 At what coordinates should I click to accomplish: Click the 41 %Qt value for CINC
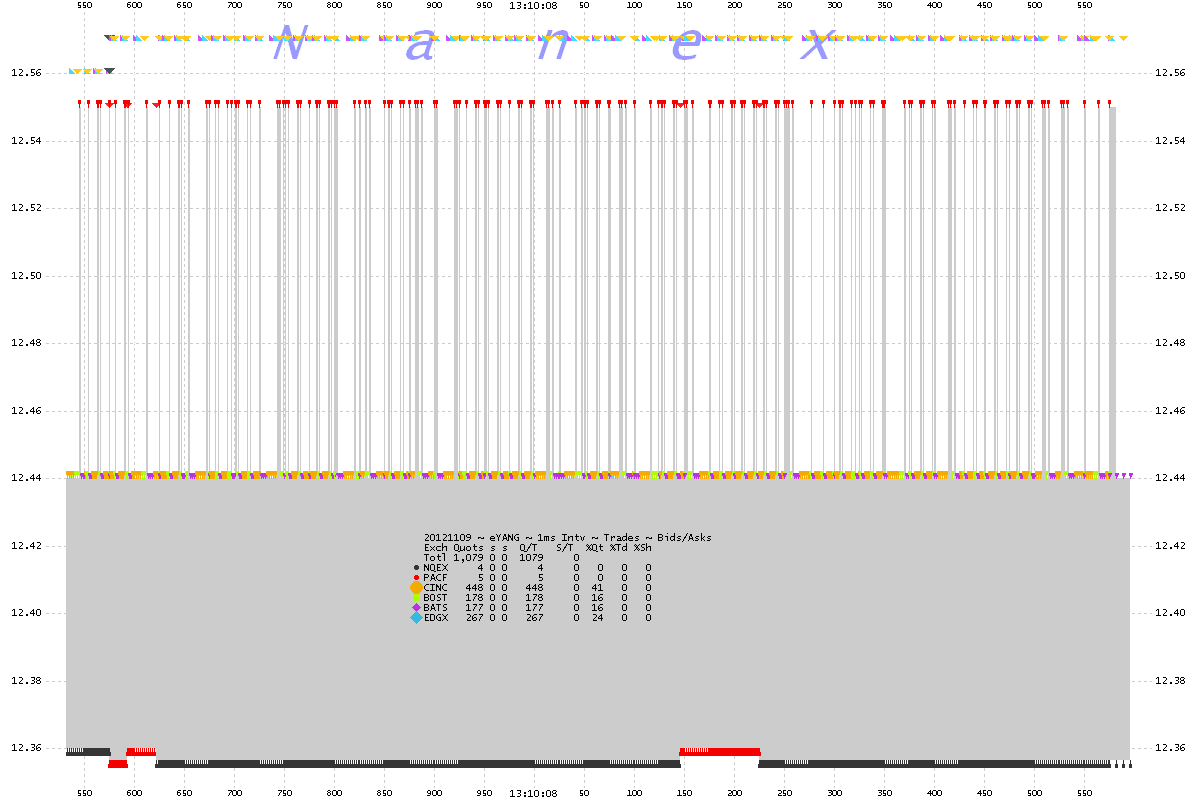pyautogui.click(x=597, y=588)
